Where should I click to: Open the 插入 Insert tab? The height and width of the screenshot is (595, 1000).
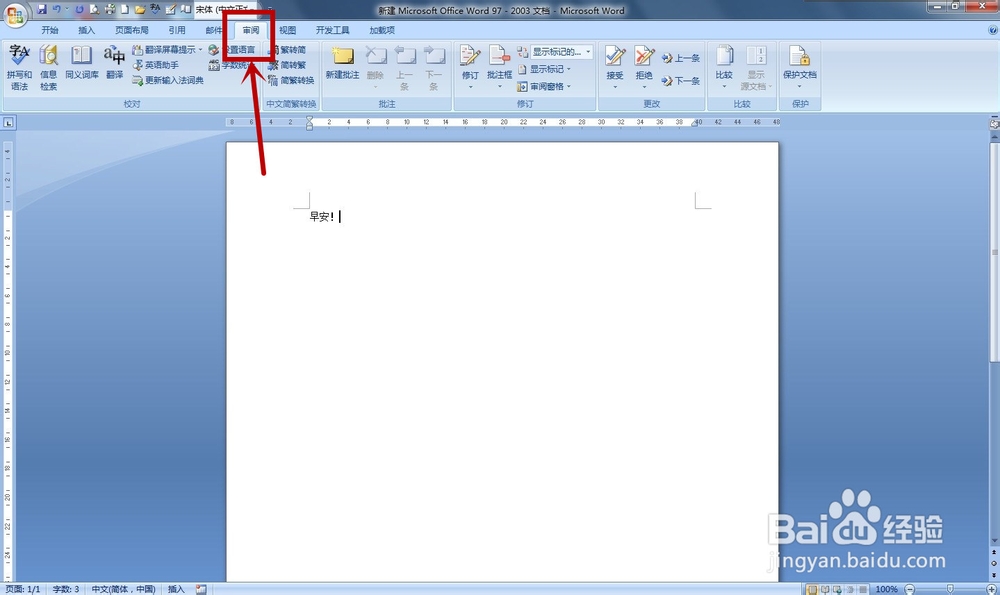coord(86,30)
